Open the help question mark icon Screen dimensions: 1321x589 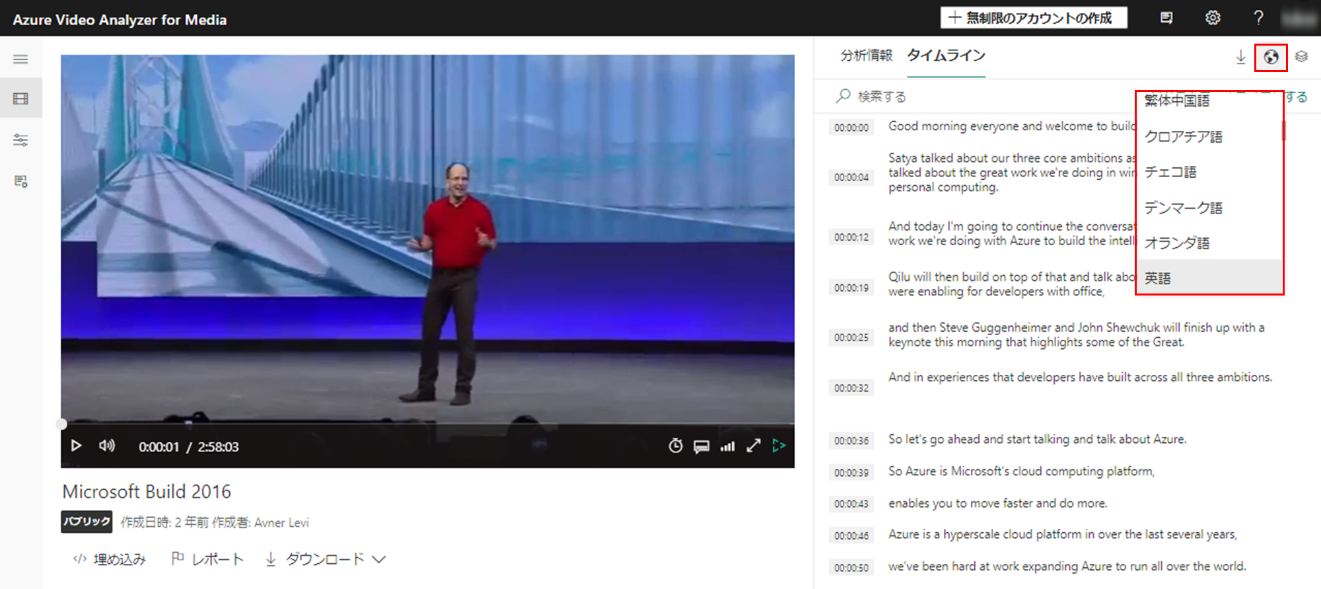[x=1259, y=18]
